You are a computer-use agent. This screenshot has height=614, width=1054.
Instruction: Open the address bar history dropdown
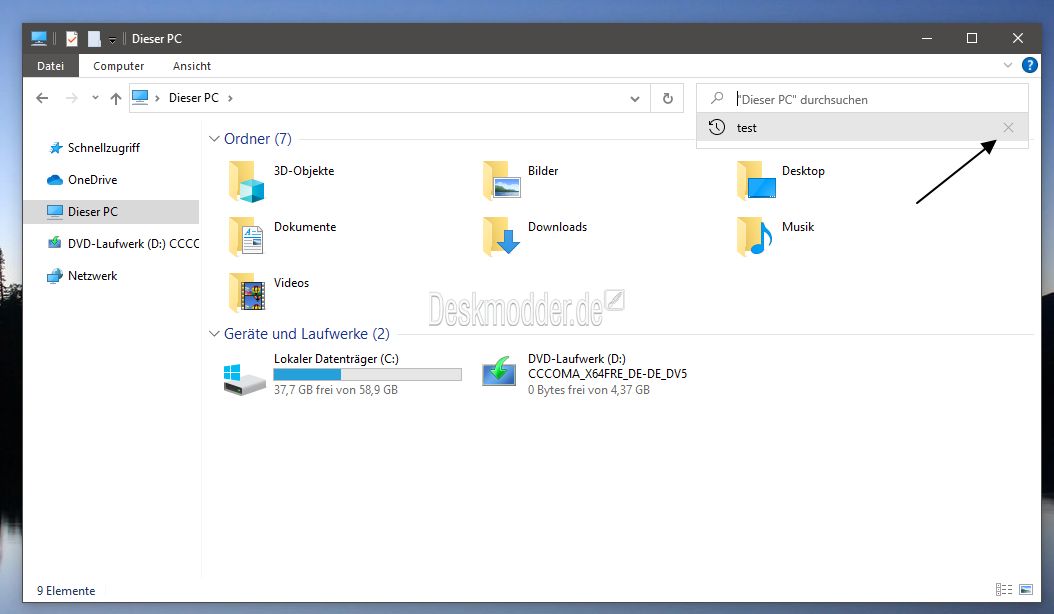(635, 99)
